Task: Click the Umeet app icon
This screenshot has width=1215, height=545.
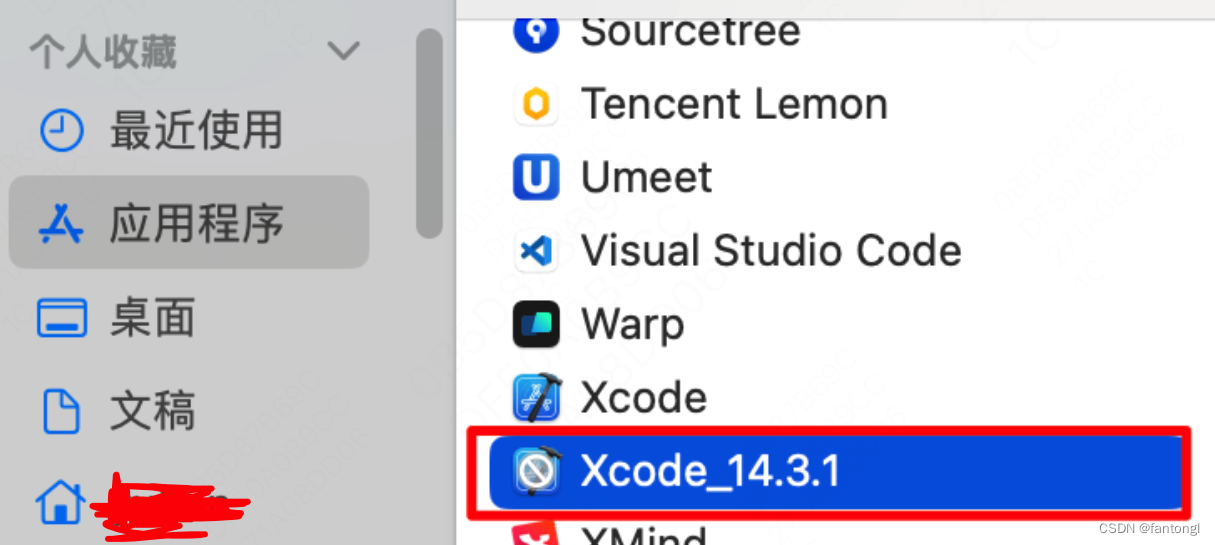Action: [537, 178]
